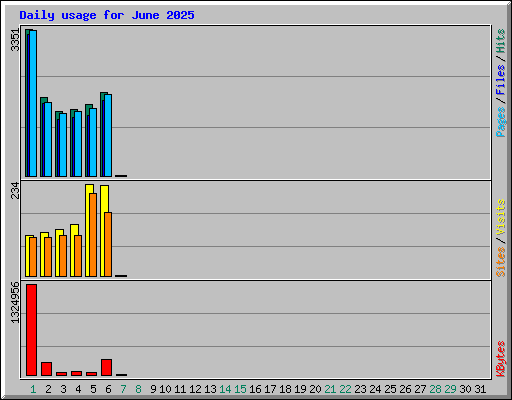The image size is (512, 400).
Task: Click day label 9 on x-axis
Action: [153, 389]
